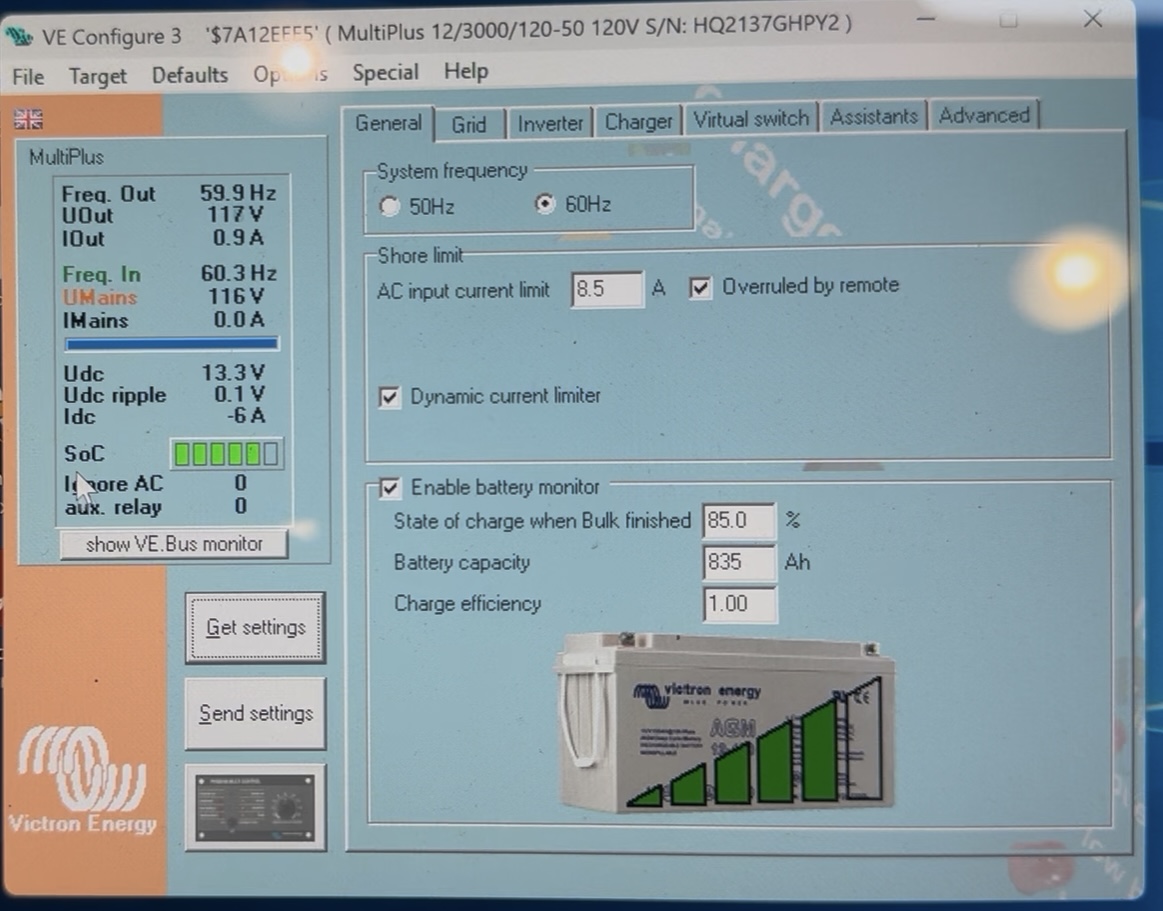Viewport: 1163px width, 911px height.
Task: Switch to the Grid tab
Action: pos(469,124)
